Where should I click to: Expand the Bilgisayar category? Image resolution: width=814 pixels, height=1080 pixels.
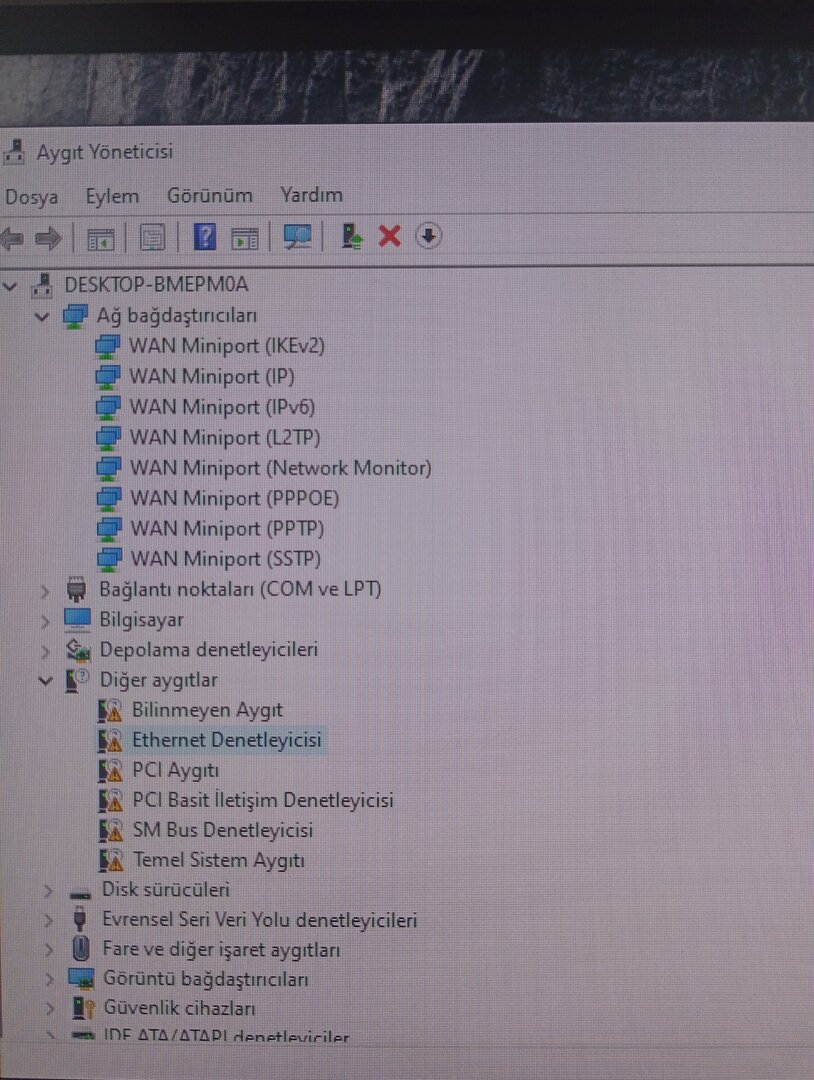click(x=45, y=621)
